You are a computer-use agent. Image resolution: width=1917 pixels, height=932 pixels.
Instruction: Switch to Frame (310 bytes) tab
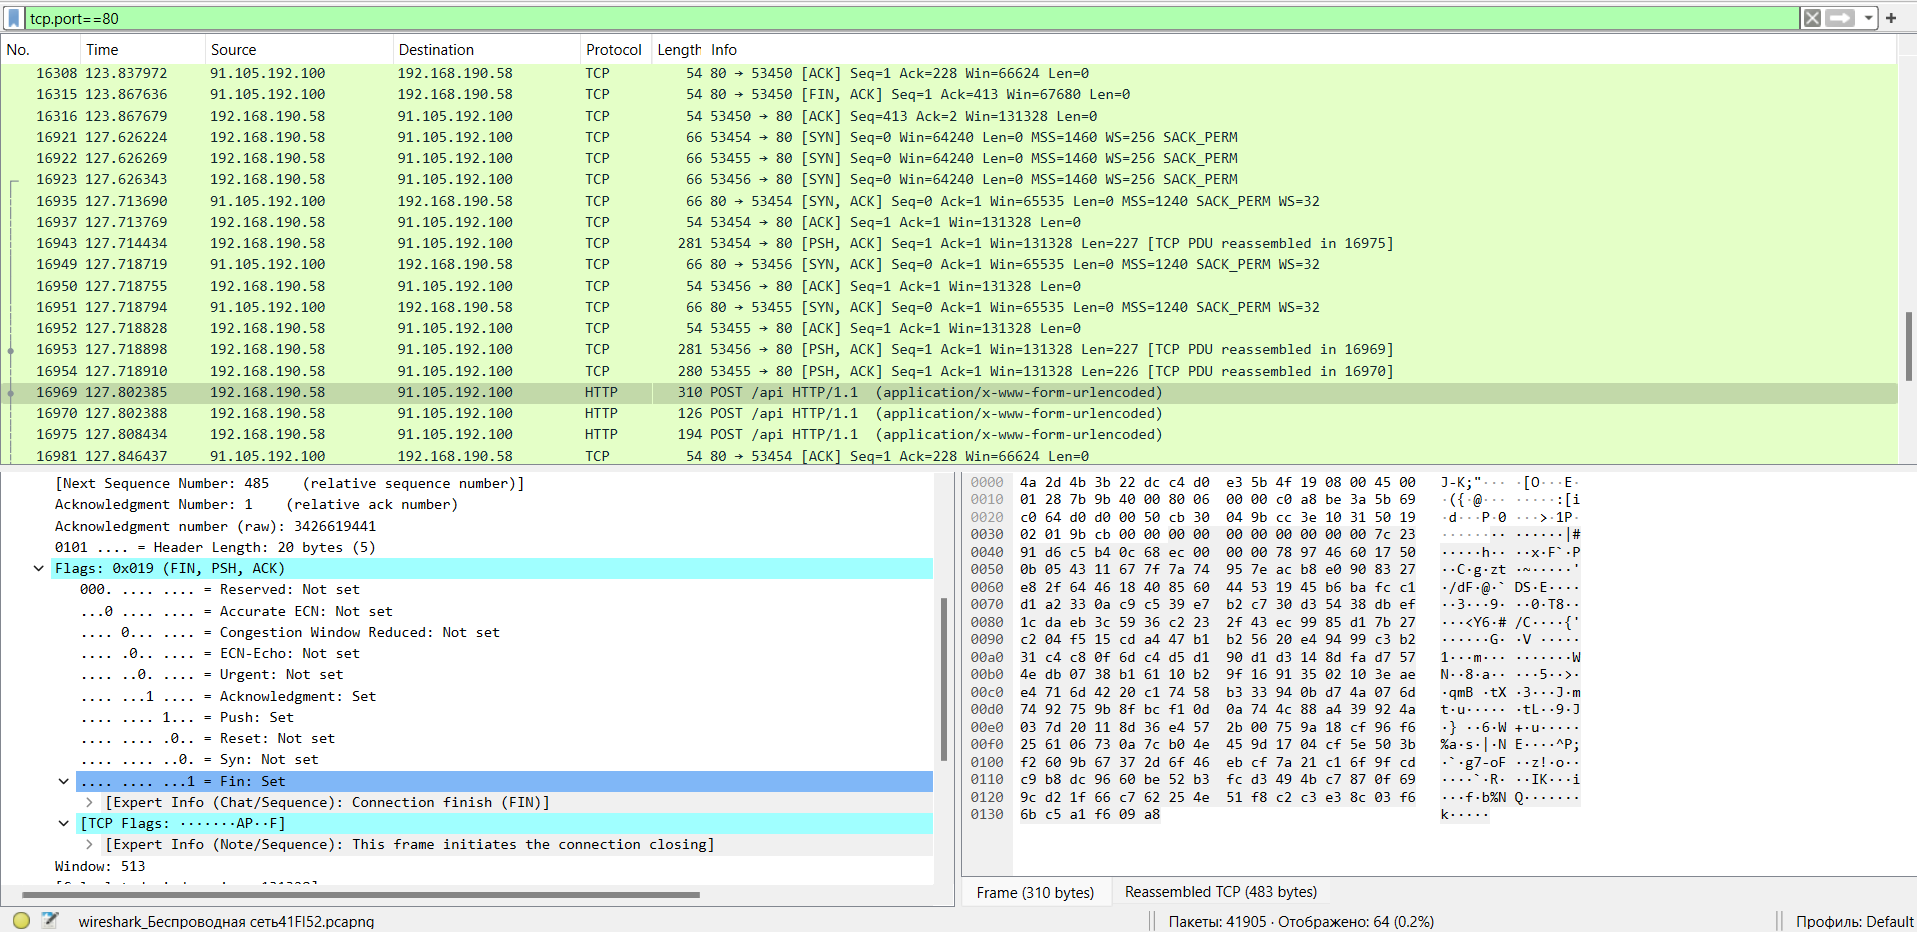[x=1035, y=892]
